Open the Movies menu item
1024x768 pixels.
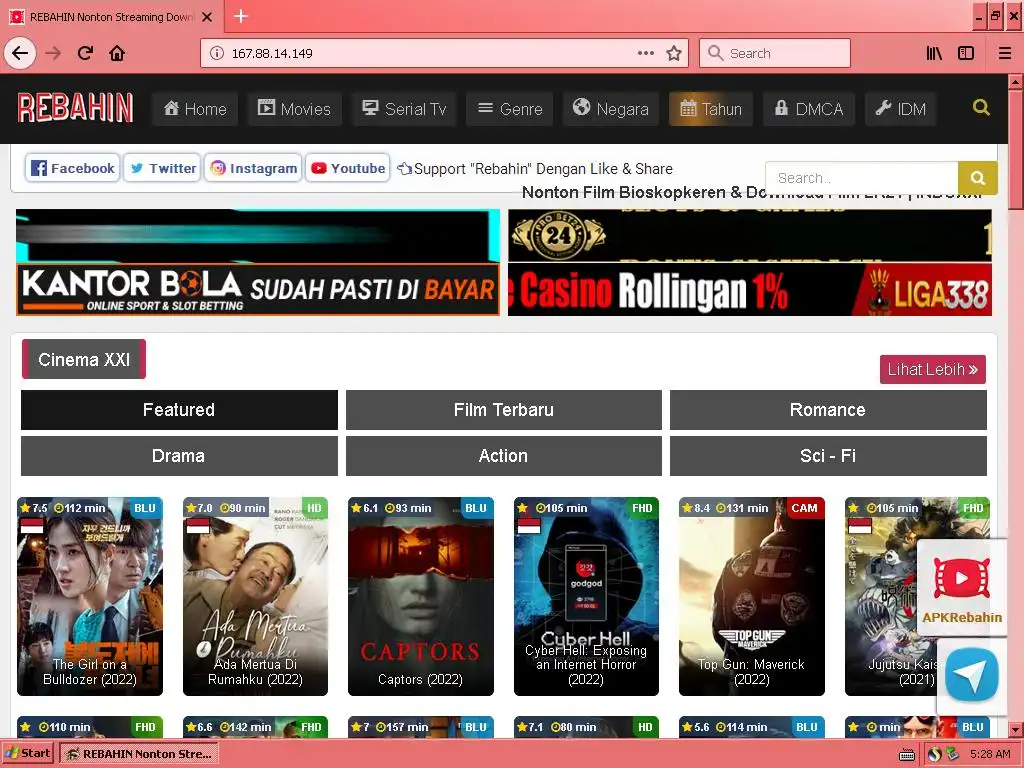pyautogui.click(x=294, y=108)
